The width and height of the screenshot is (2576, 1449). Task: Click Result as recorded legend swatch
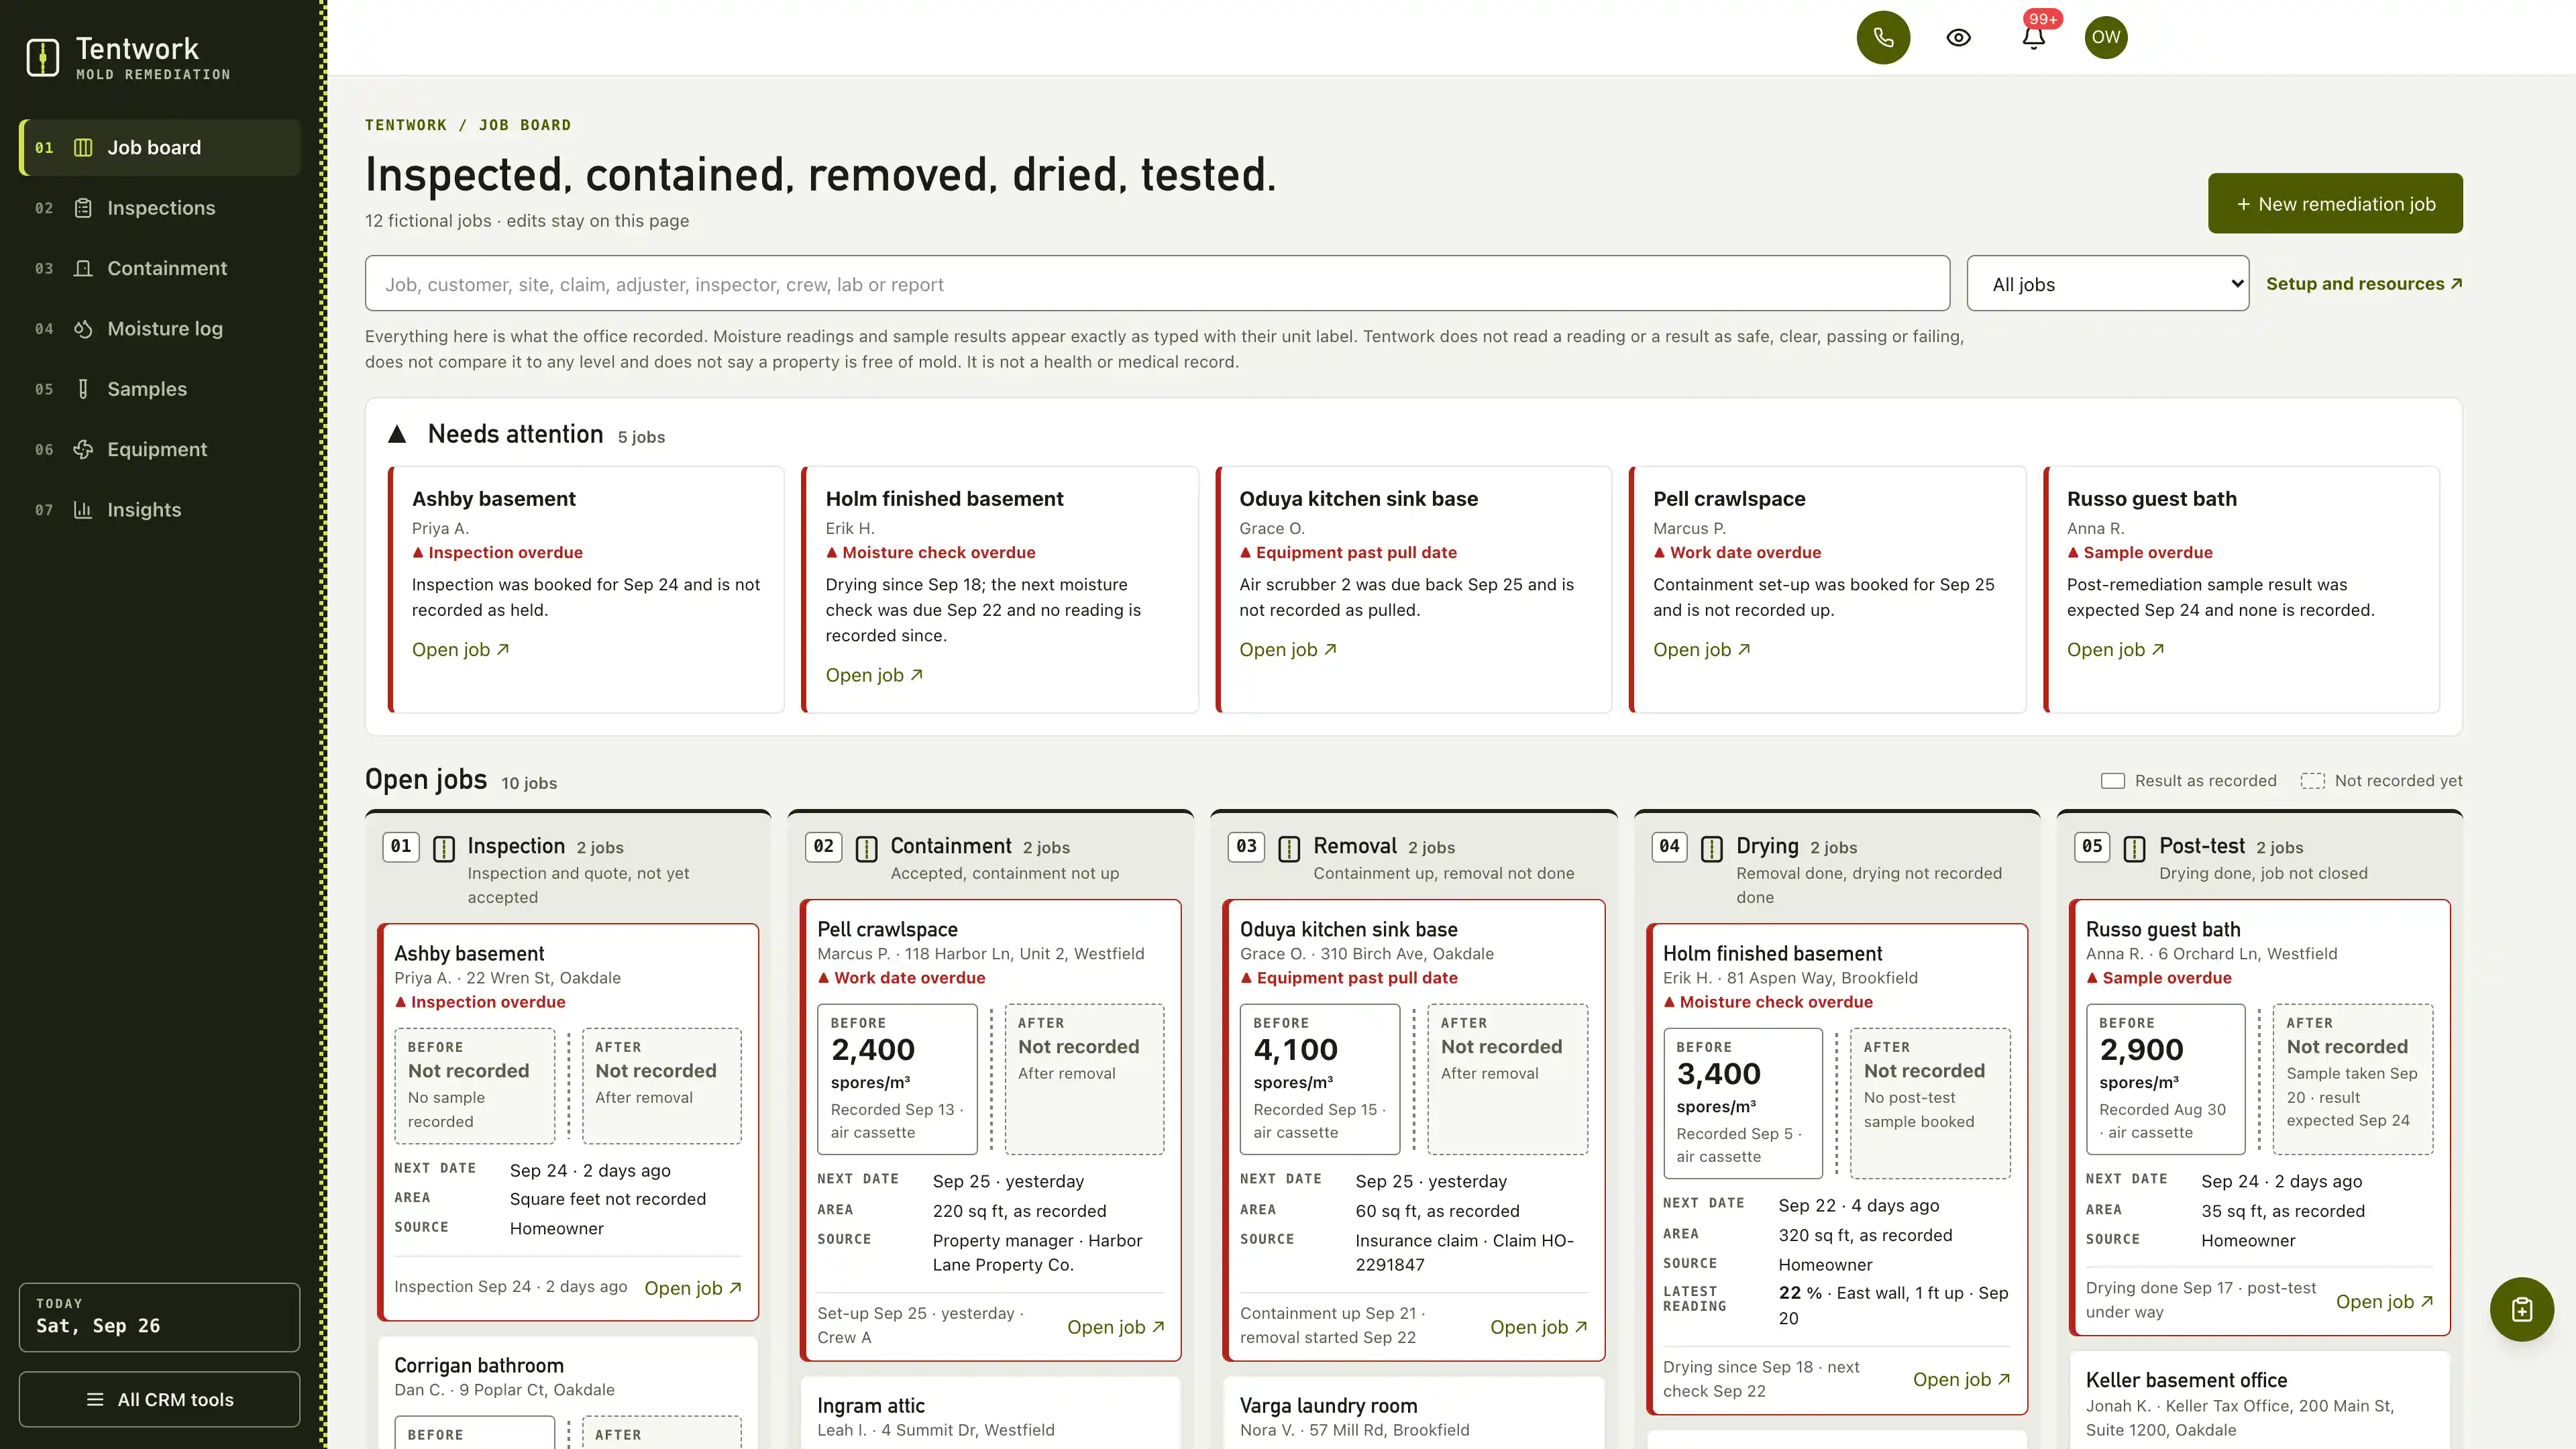point(2112,781)
